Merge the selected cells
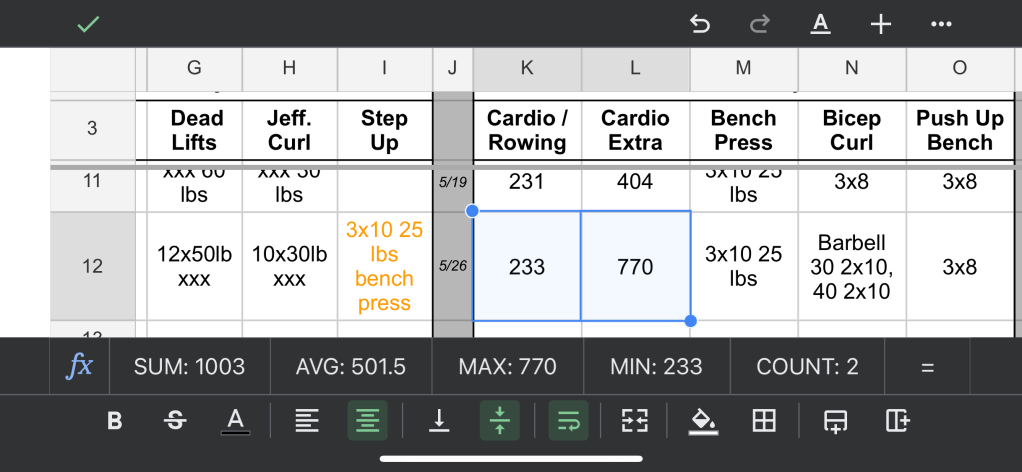 [x=635, y=421]
